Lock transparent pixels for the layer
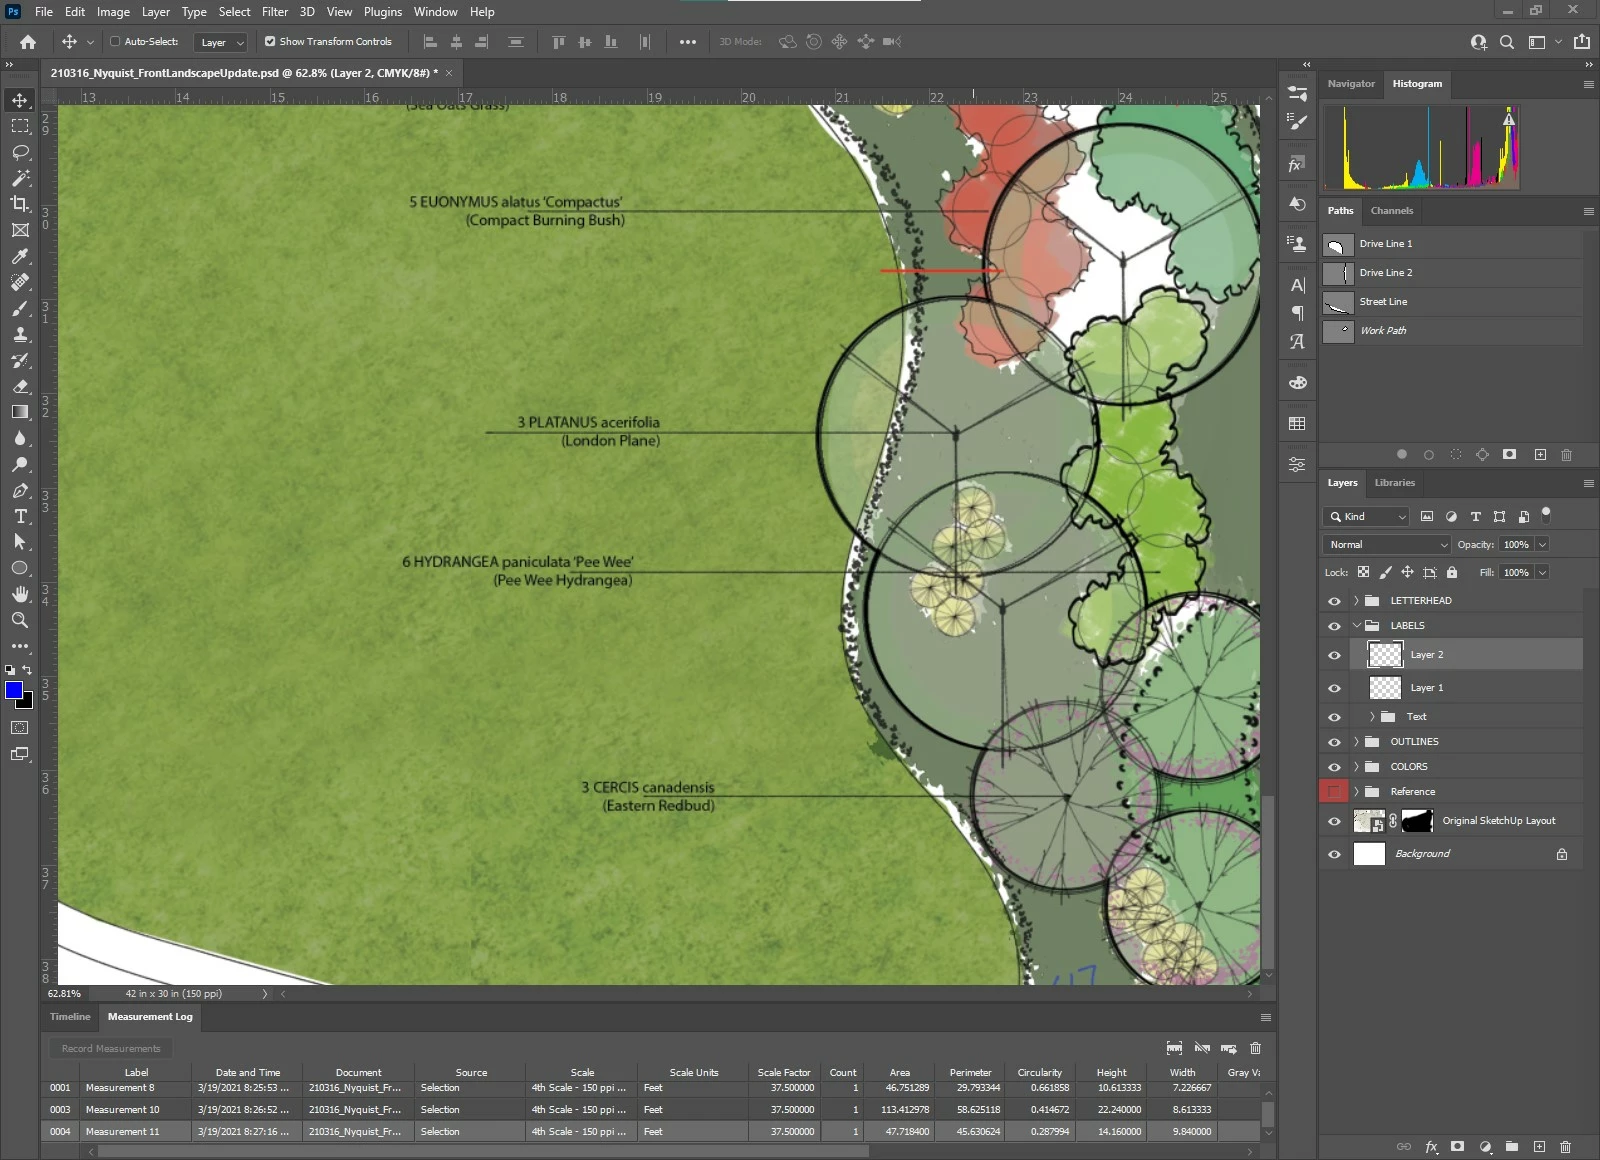The height and width of the screenshot is (1160, 1600). coord(1363,573)
